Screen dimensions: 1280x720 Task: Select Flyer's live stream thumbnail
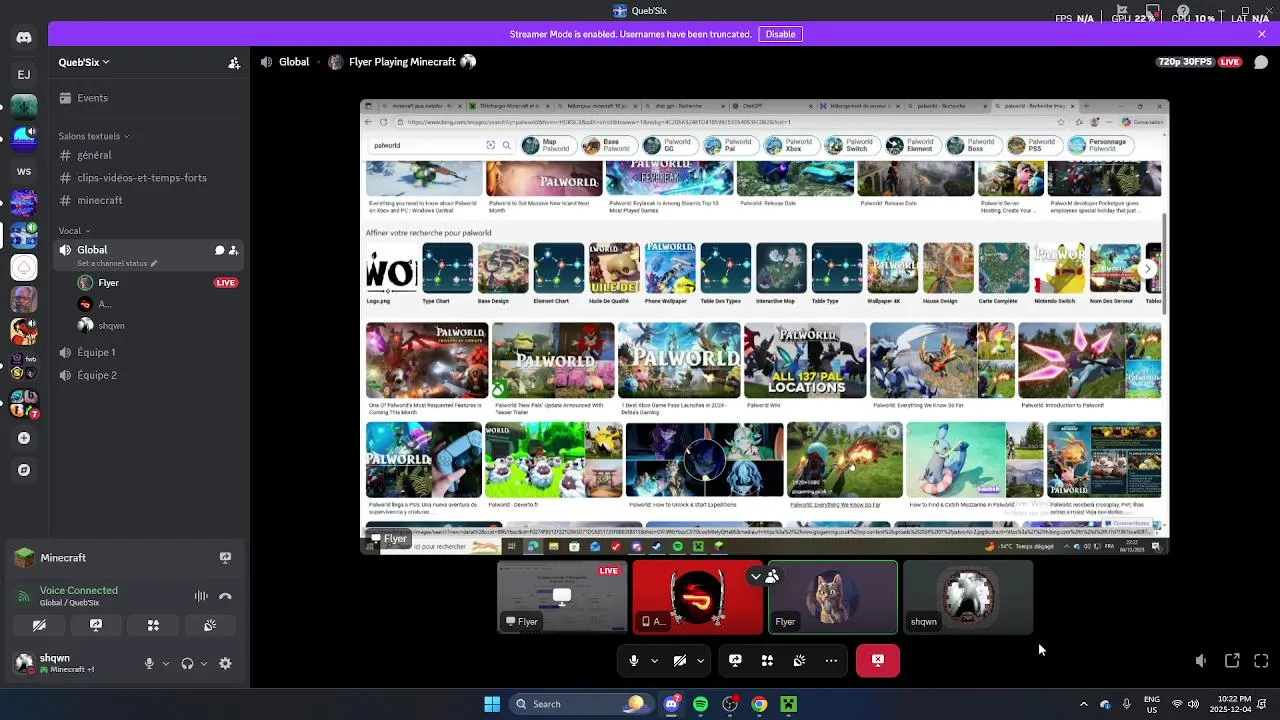pyautogui.click(x=563, y=597)
